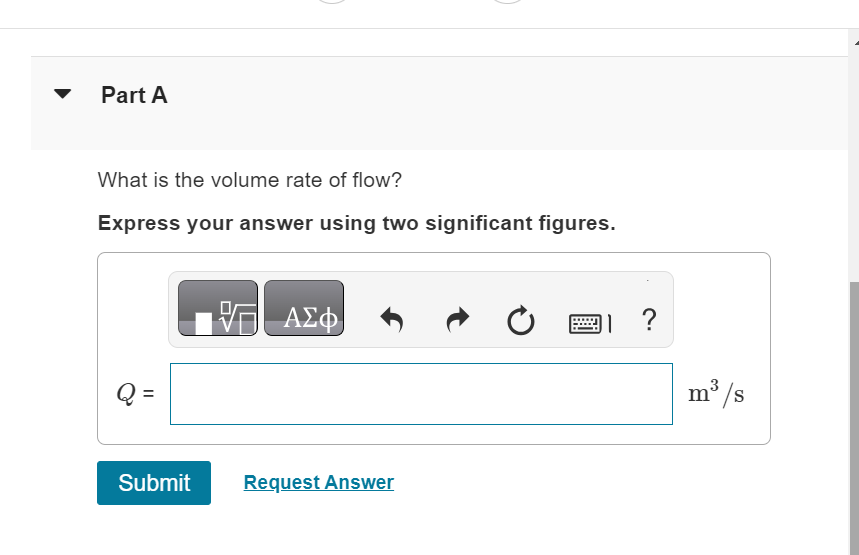Click the redo arrow icon
859x555 pixels.
coord(457,321)
